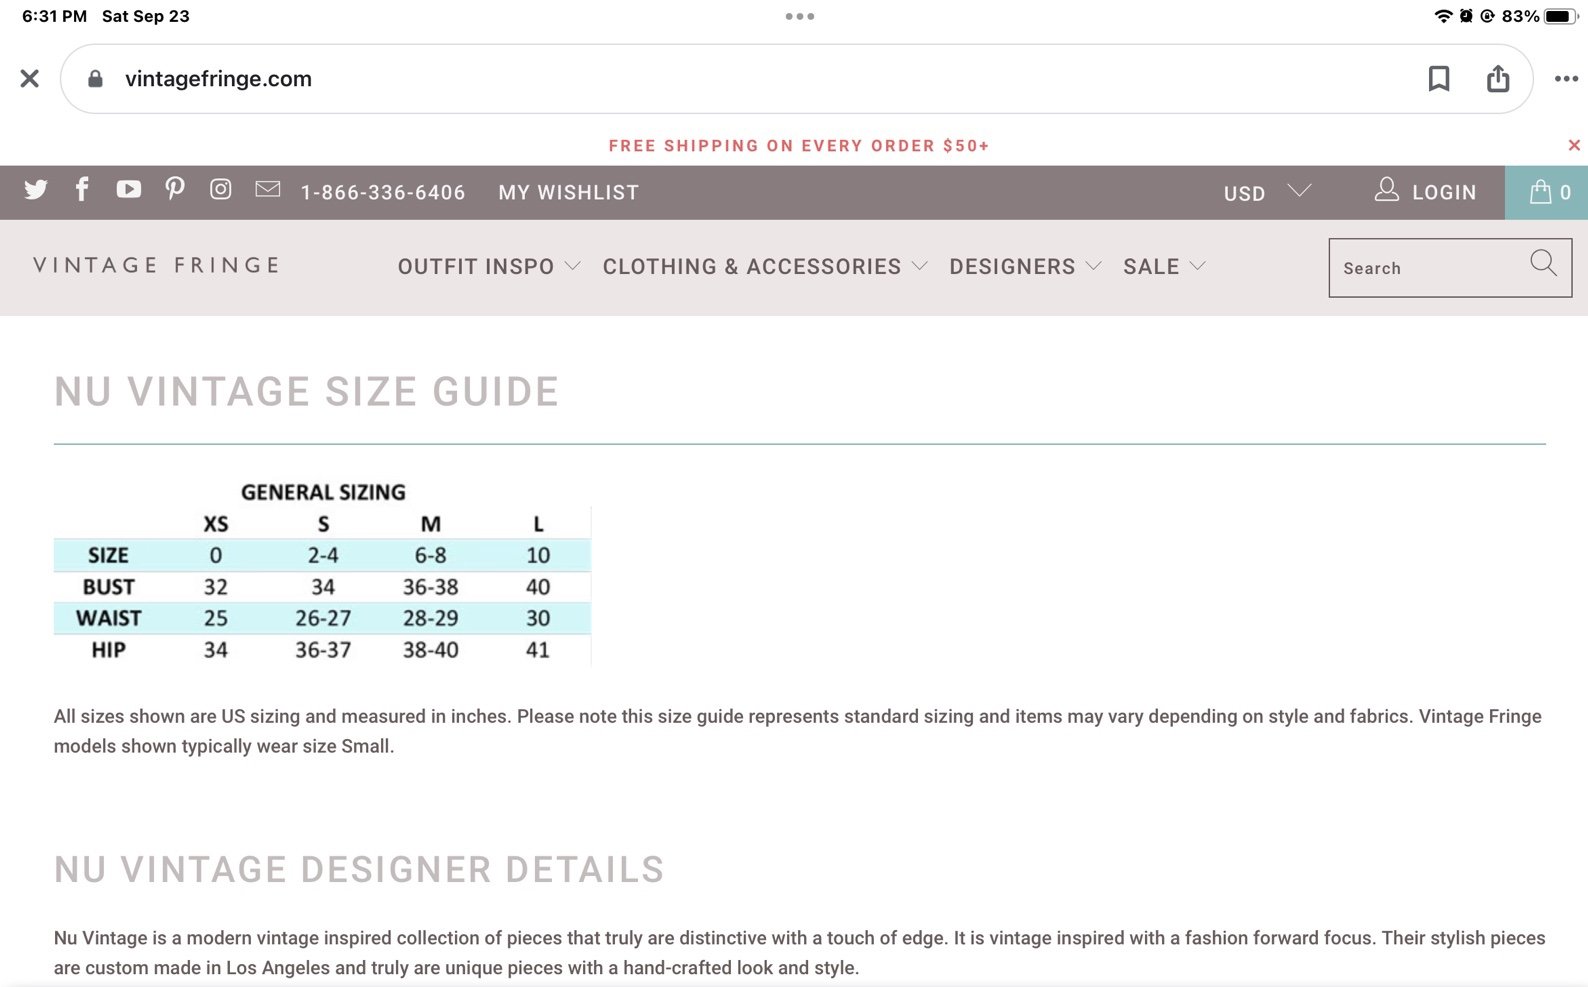The height and width of the screenshot is (987, 1588).
Task: Open Vintage Fringe Instagram profile
Action: pos(221,189)
